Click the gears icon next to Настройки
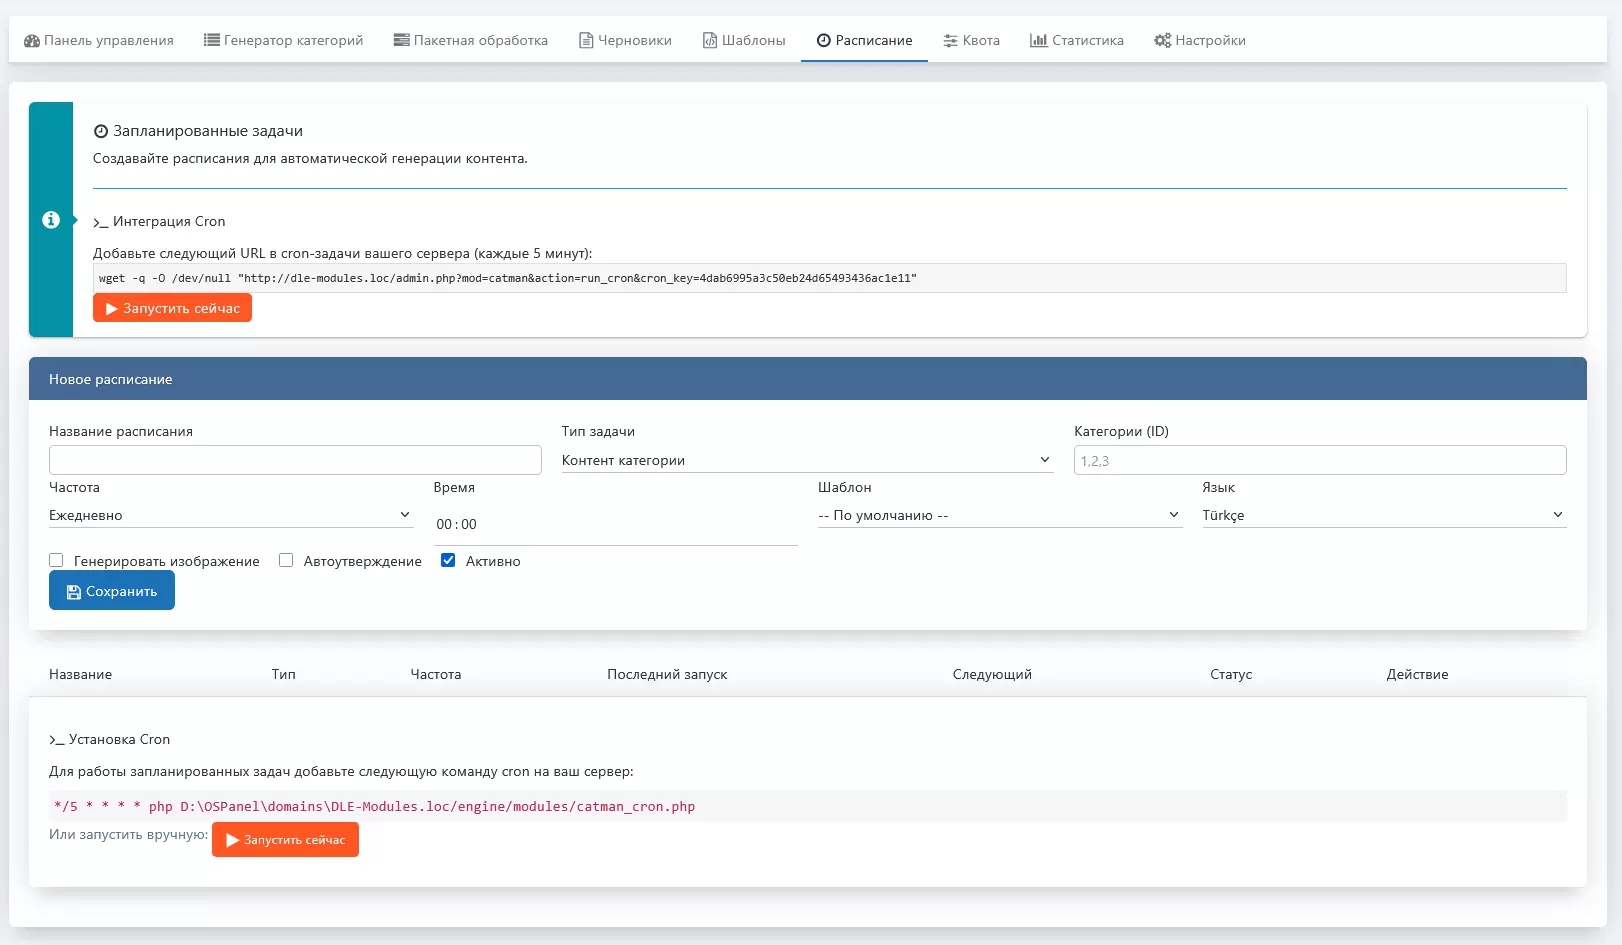Screen dimensions: 1622x945 1162,41
